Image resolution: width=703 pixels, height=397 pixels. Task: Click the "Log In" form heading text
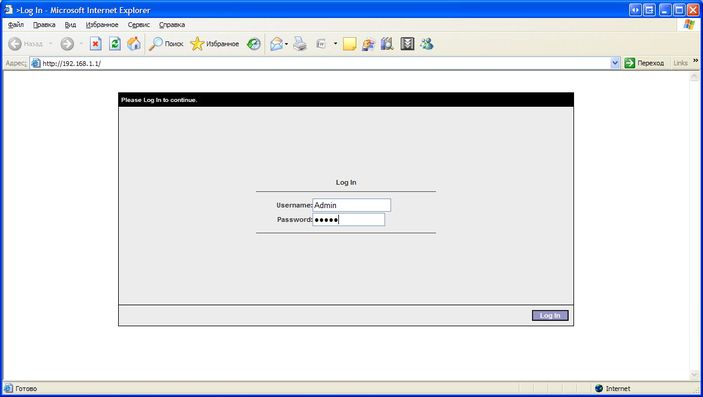(346, 183)
